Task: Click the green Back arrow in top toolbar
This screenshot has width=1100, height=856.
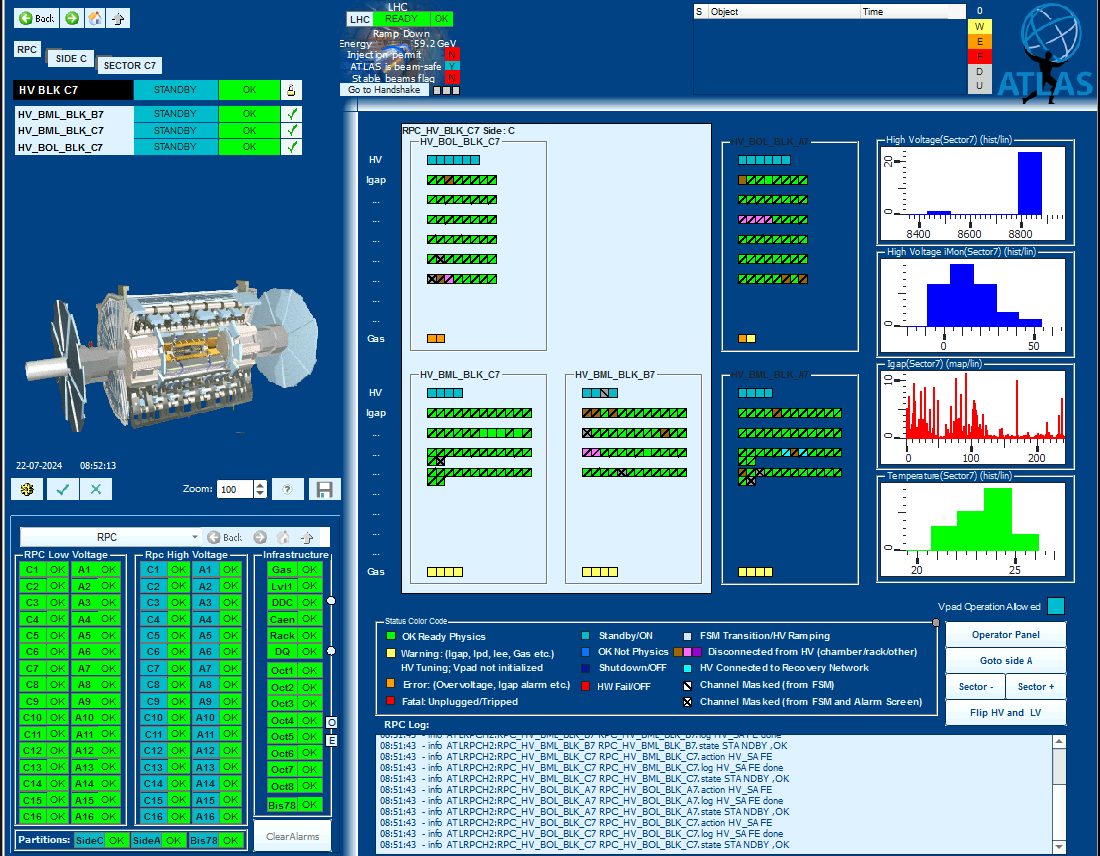Action: (36, 18)
